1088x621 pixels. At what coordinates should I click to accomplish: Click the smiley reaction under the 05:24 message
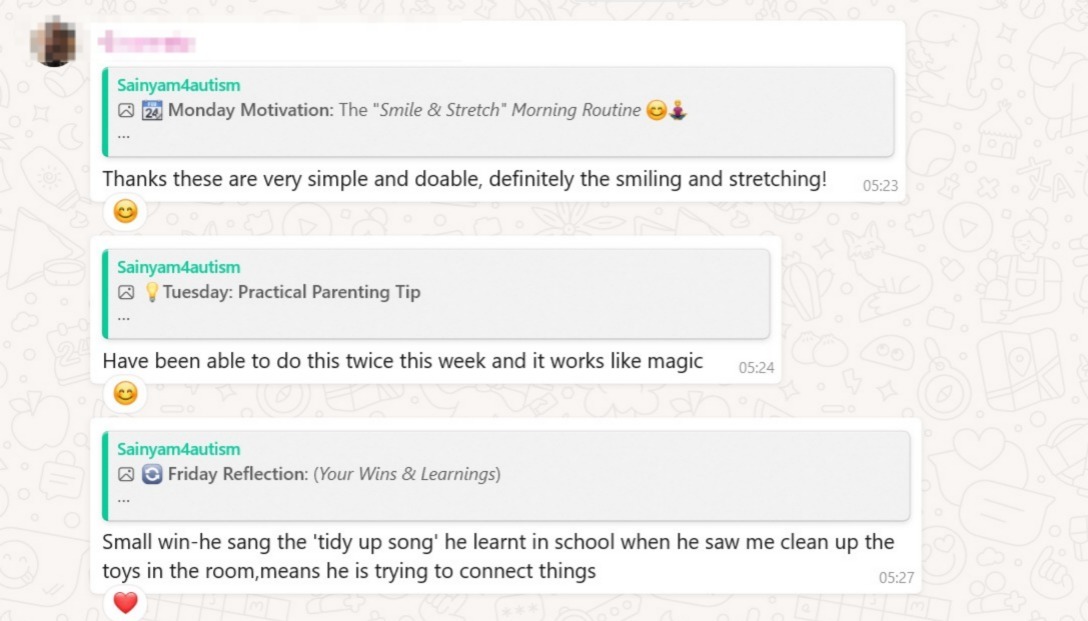tap(125, 394)
